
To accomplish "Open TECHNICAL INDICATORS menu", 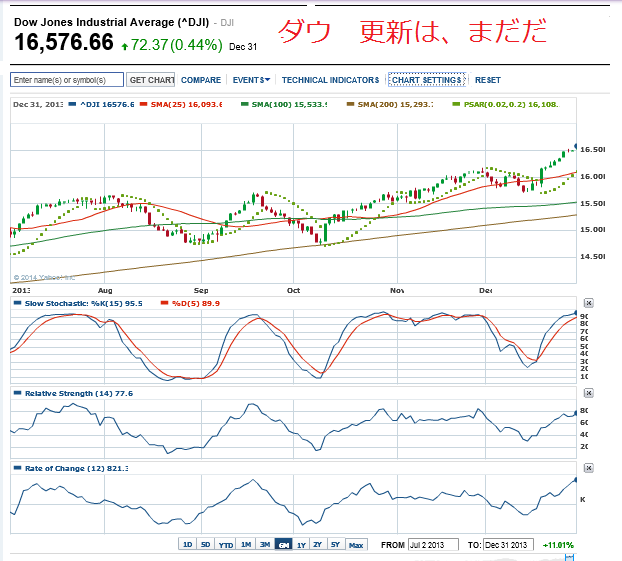I will coord(330,80).
